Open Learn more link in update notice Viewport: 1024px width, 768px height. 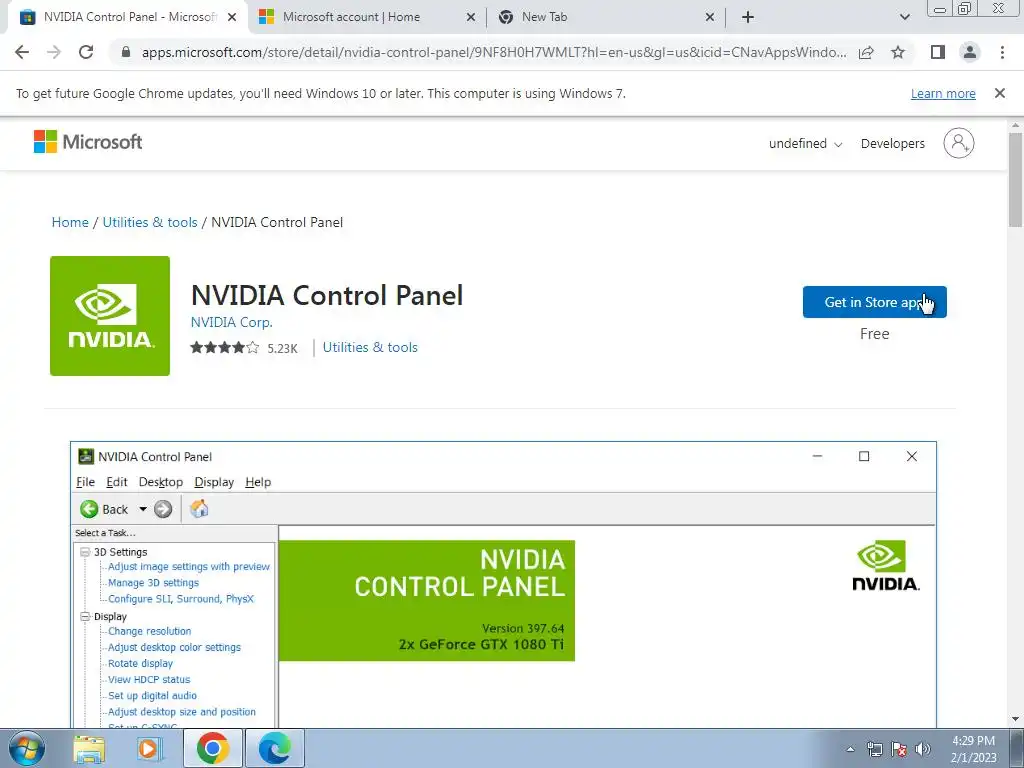click(x=943, y=93)
